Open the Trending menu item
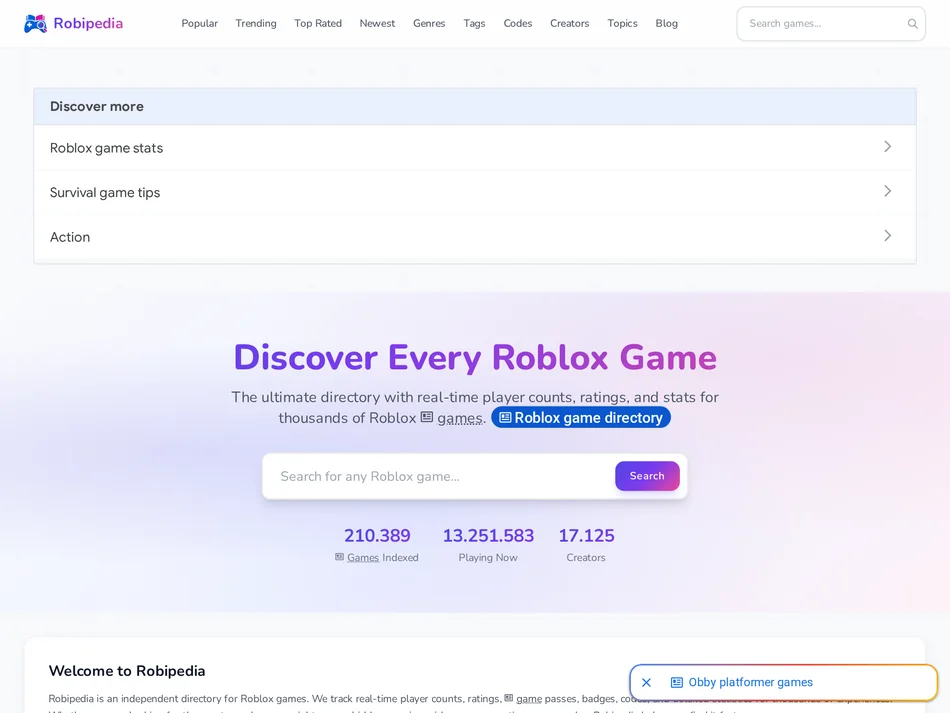 click(256, 24)
